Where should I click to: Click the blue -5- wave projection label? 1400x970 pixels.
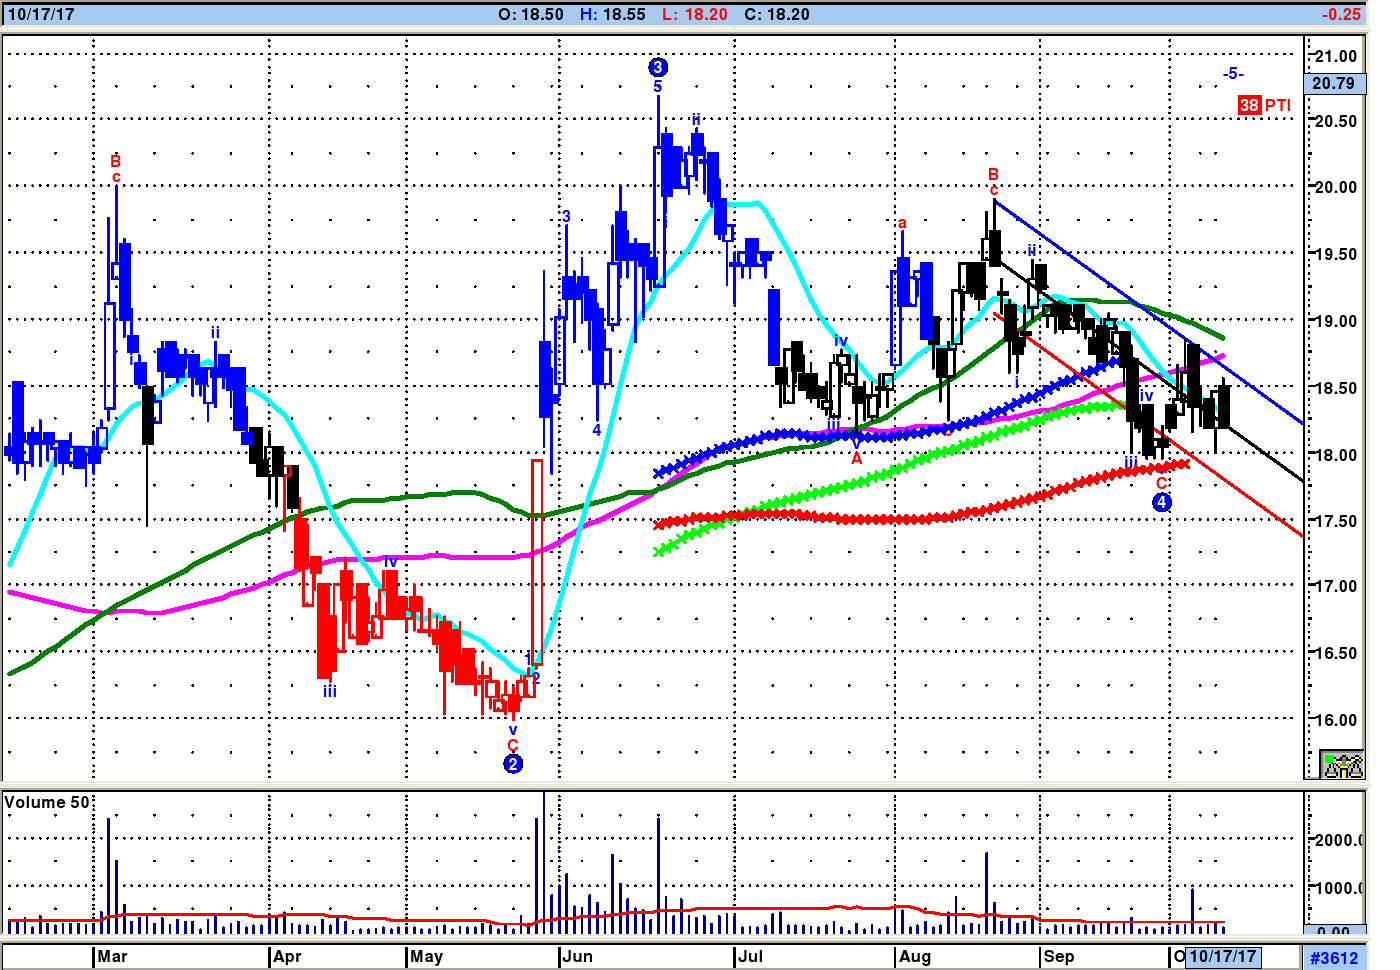(x=1232, y=73)
